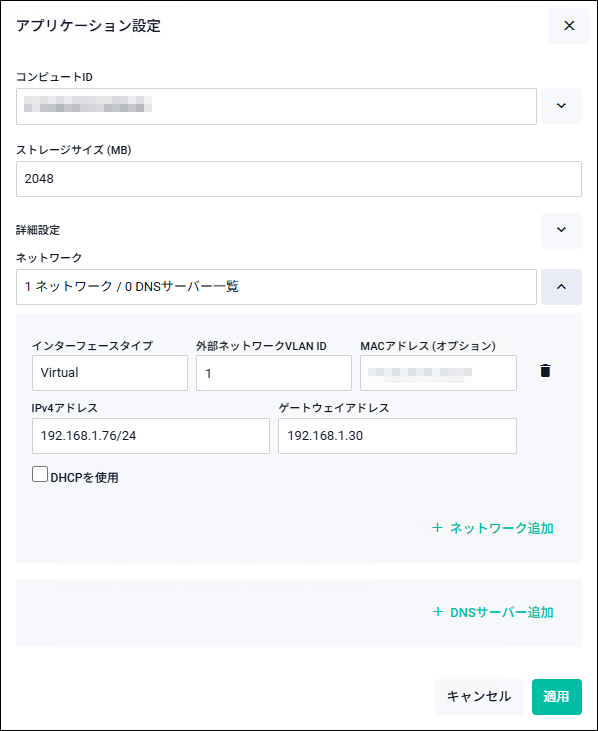Viewport: 598px width, 731px height.
Task: Click the インターフェースタイプ field showing Virtual
Action: click(110, 373)
